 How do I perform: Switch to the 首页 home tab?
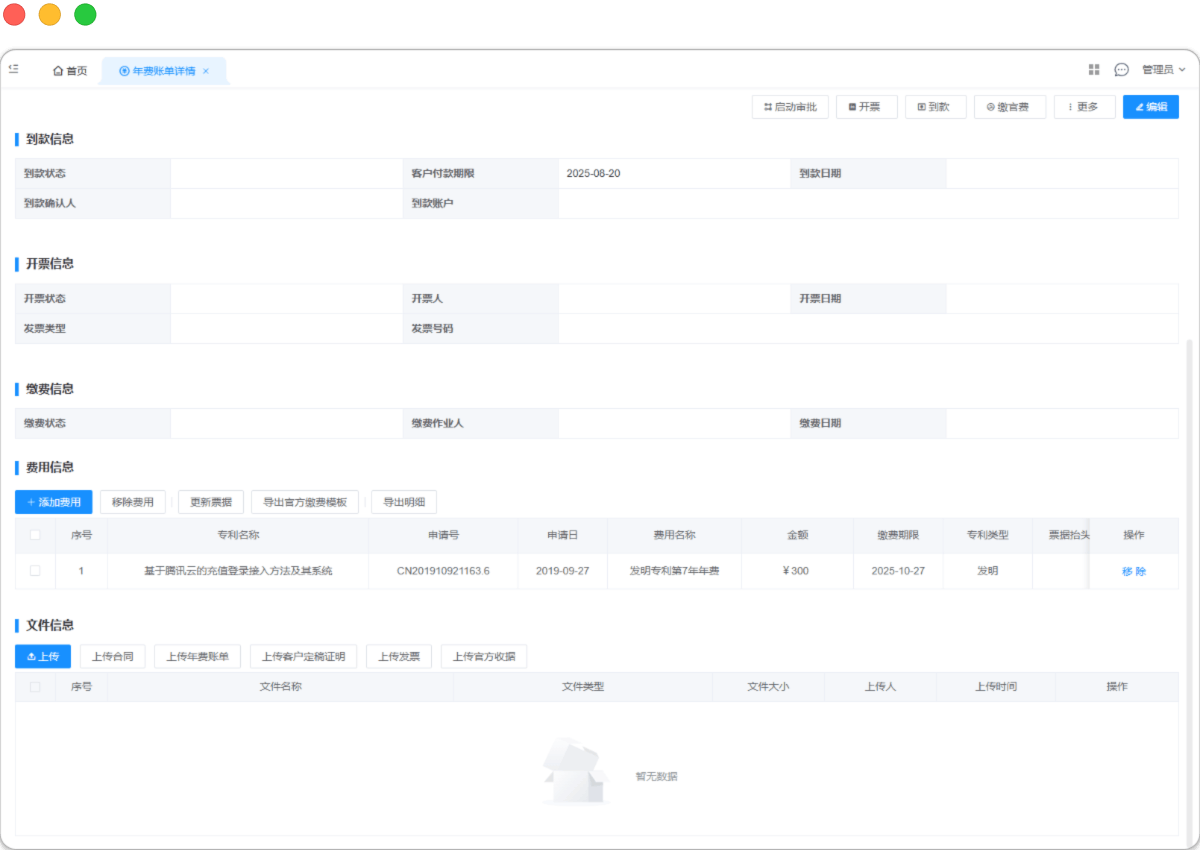coord(70,71)
